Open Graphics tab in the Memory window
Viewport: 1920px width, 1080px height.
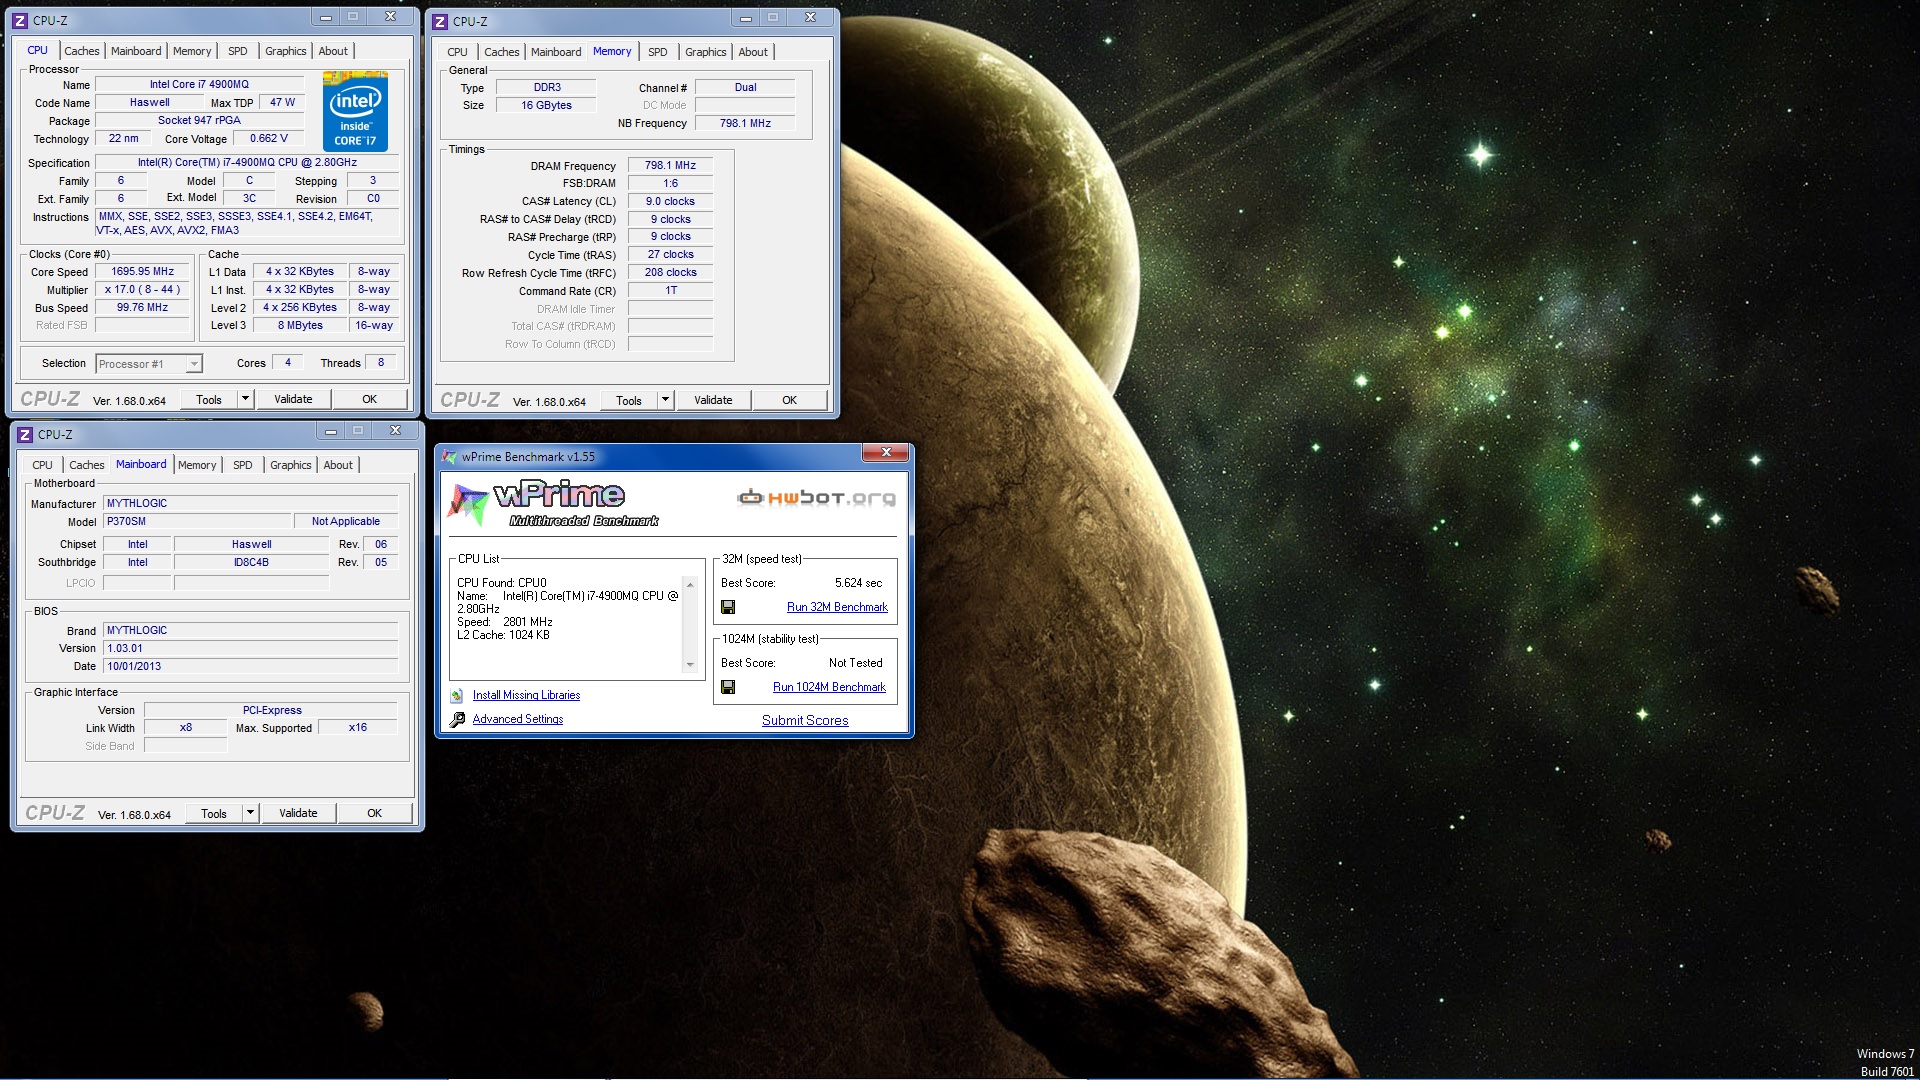pyautogui.click(x=706, y=52)
